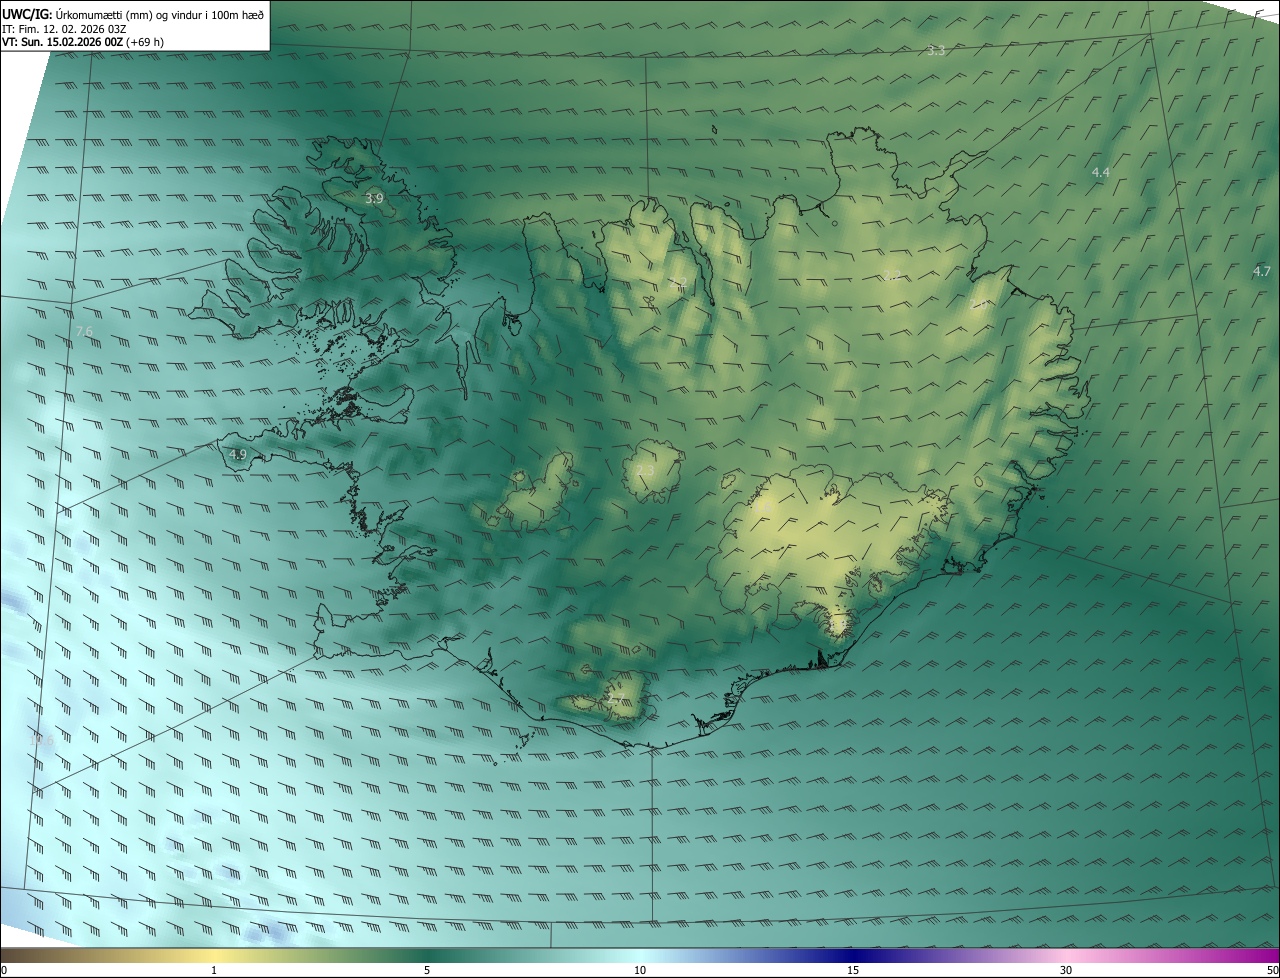Click the colorbar tick label 0
1280x978 pixels.
[x=3, y=970]
